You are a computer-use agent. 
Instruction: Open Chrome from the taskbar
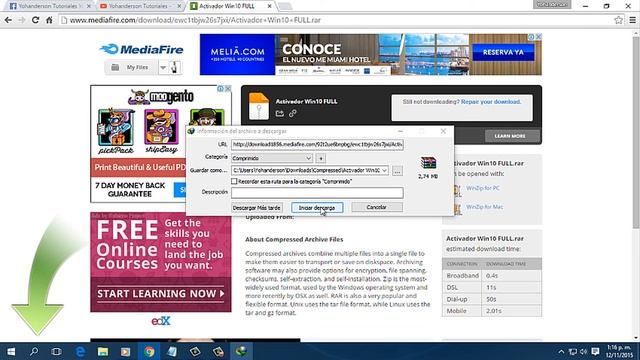click(x=149, y=351)
